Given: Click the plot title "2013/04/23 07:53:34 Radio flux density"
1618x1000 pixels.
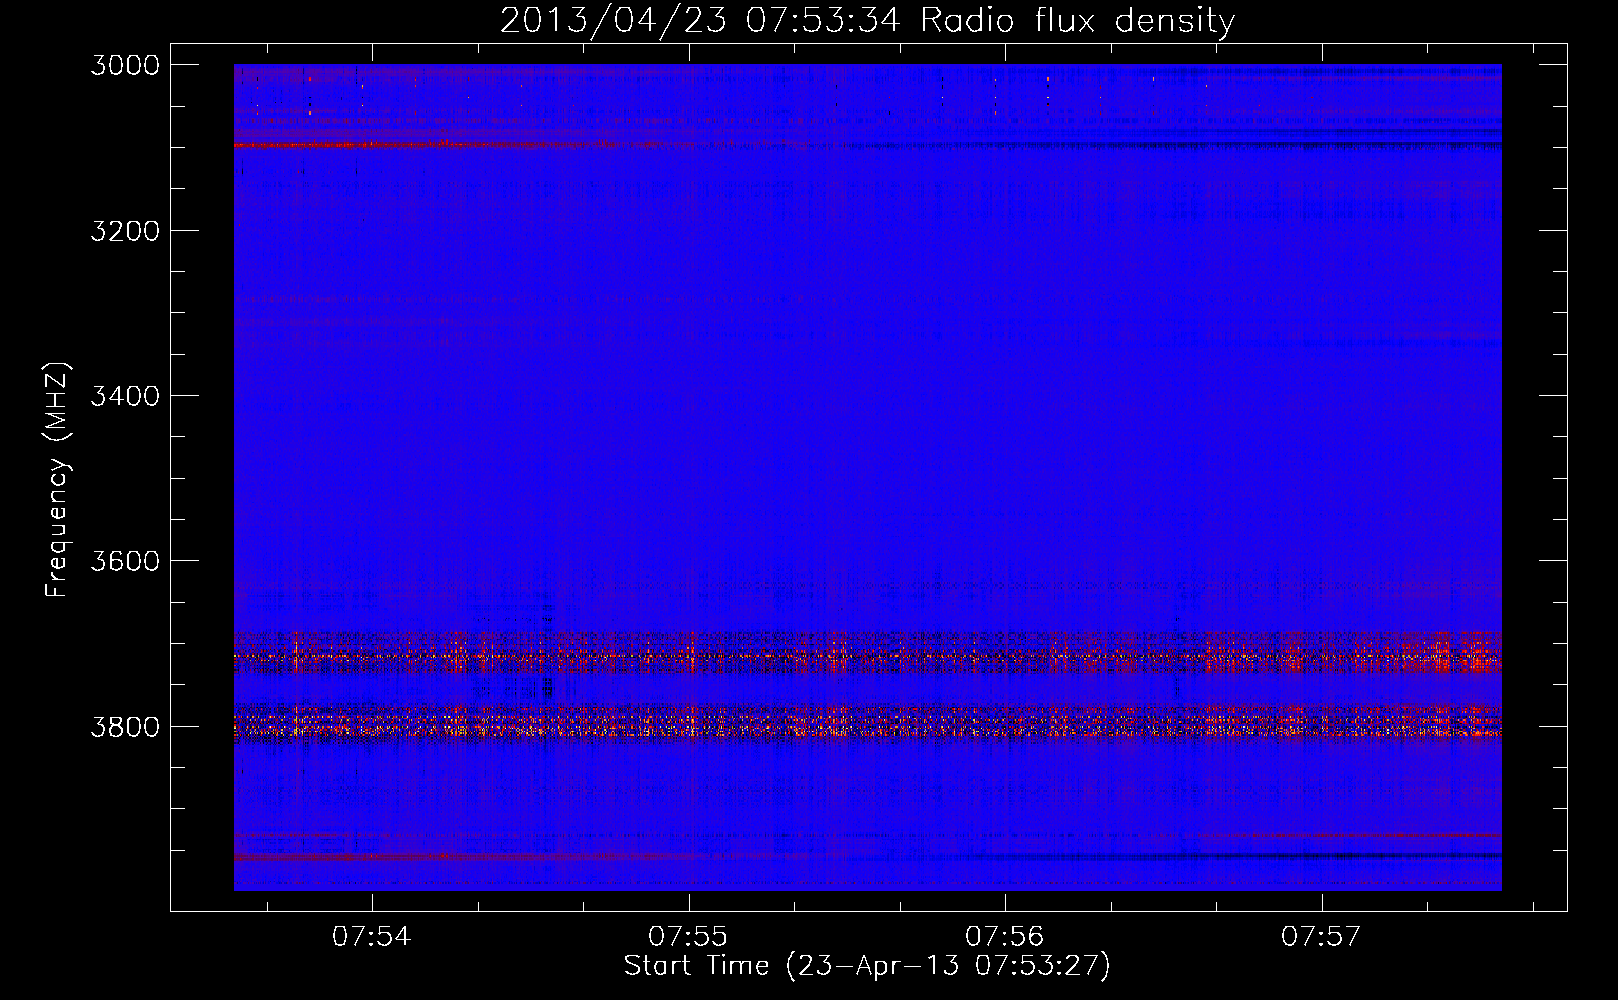Looking at the screenshot, I should (867, 21).
